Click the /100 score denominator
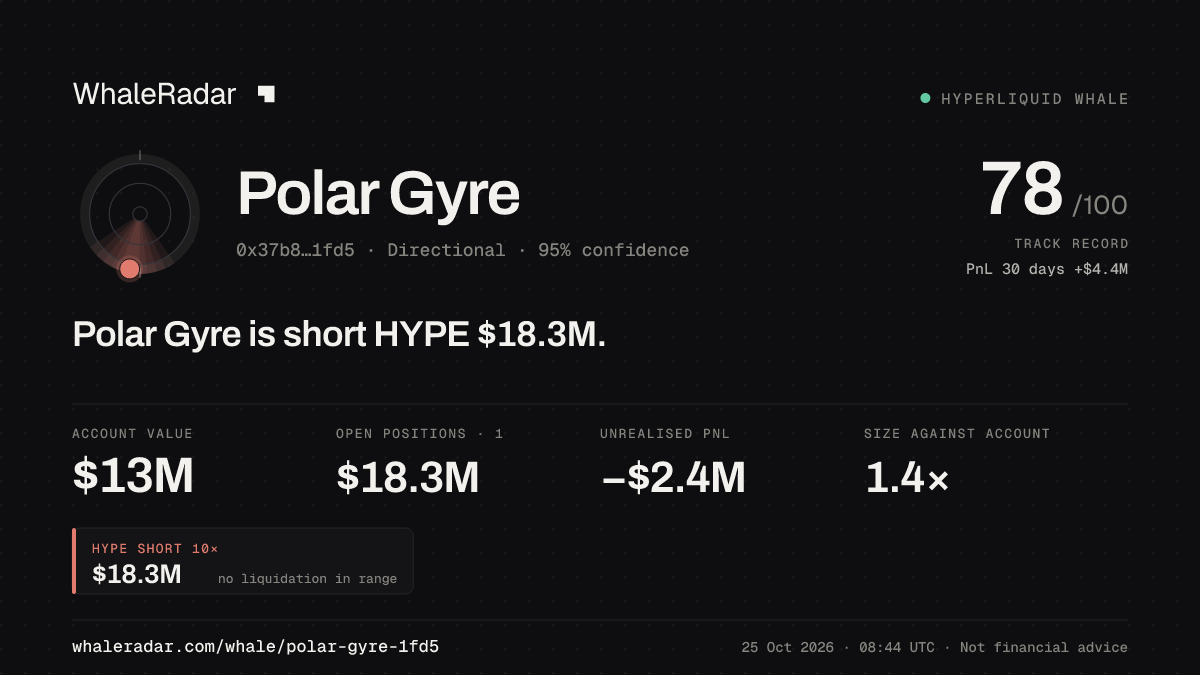Image resolution: width=1200 pixels, height=675 pixels. (1100, 205)
